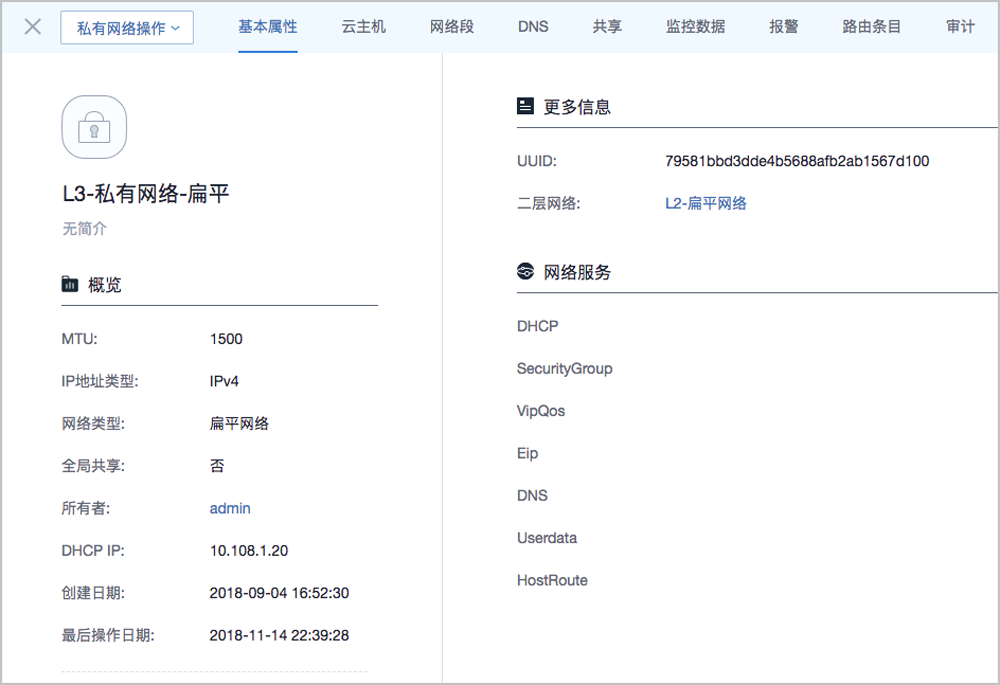Open the 共享 tab
The height and width of the screenshot is (685, 1000).
click(x=606, y=27)
